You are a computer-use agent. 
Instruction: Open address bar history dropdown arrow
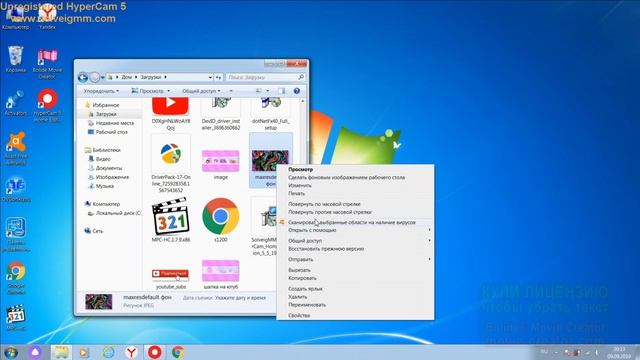(x=210, y=77)
